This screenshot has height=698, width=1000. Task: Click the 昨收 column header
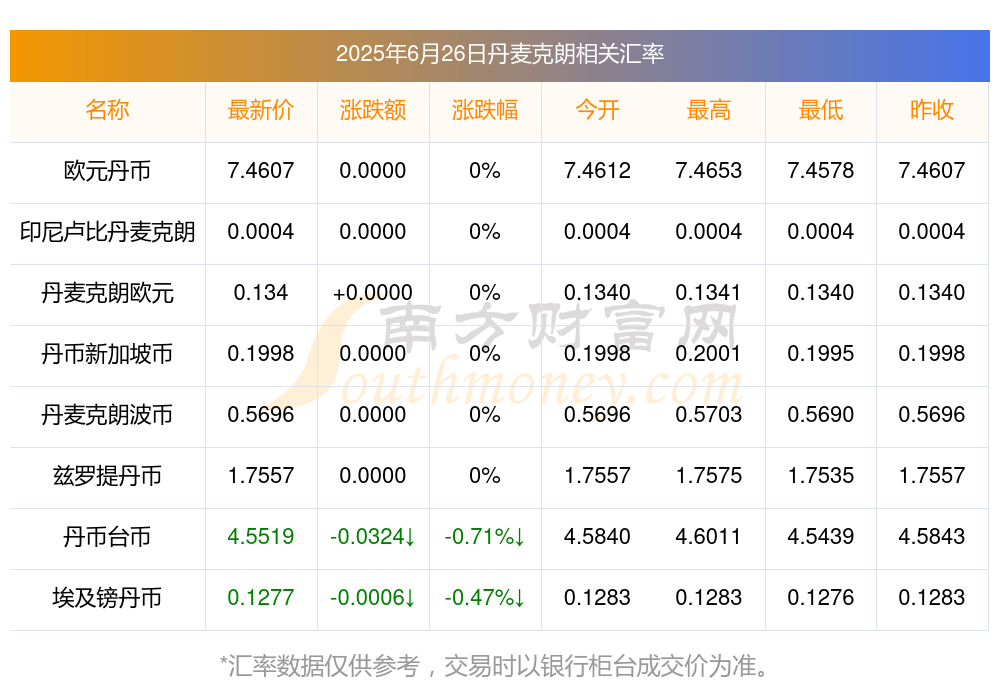click(932, 110)
